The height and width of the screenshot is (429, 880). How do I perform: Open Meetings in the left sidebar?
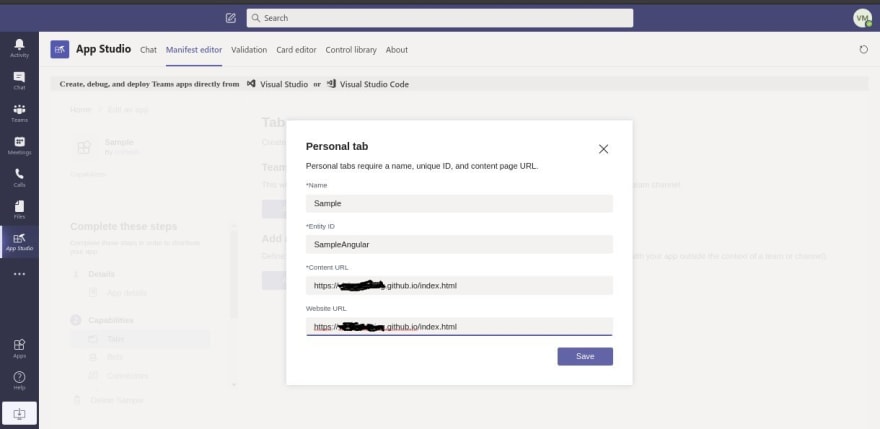(19, 145)
